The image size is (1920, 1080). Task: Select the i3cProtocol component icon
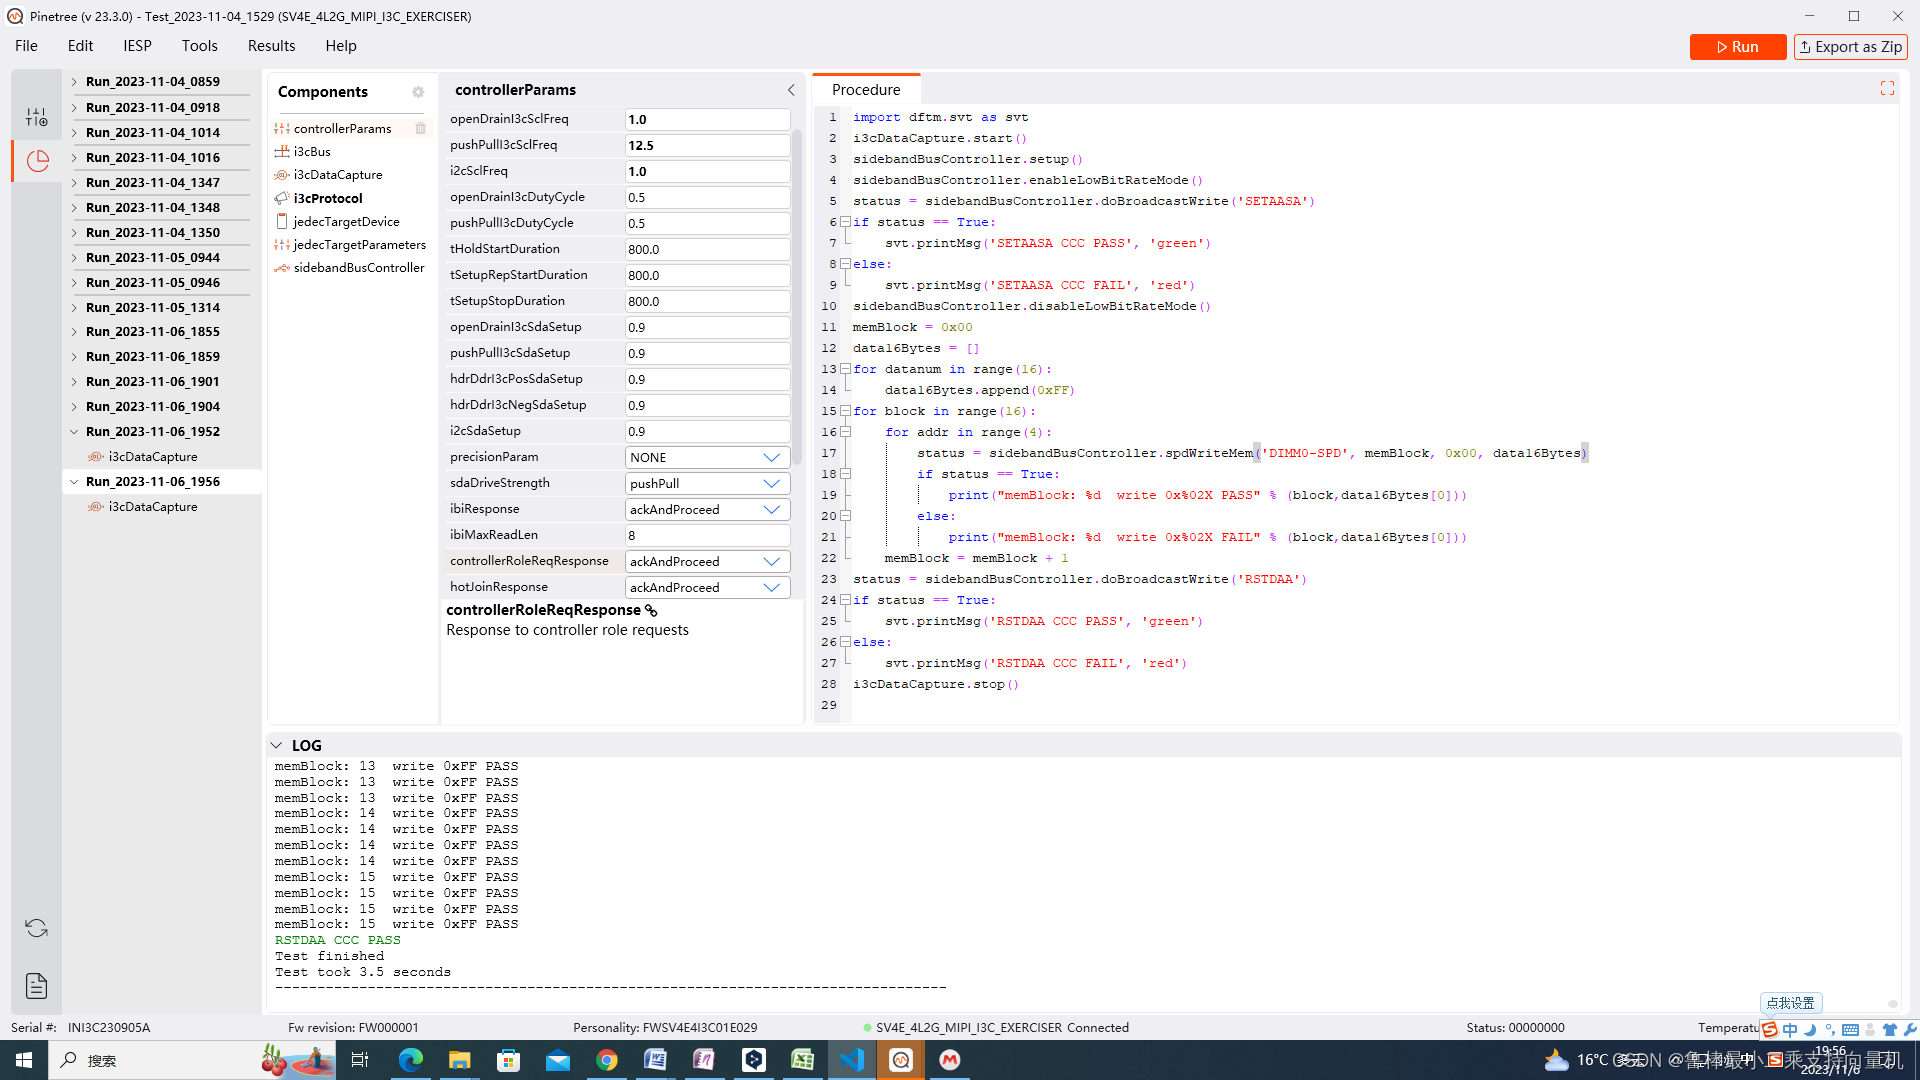pyautogui.click(x=282, y=198)
